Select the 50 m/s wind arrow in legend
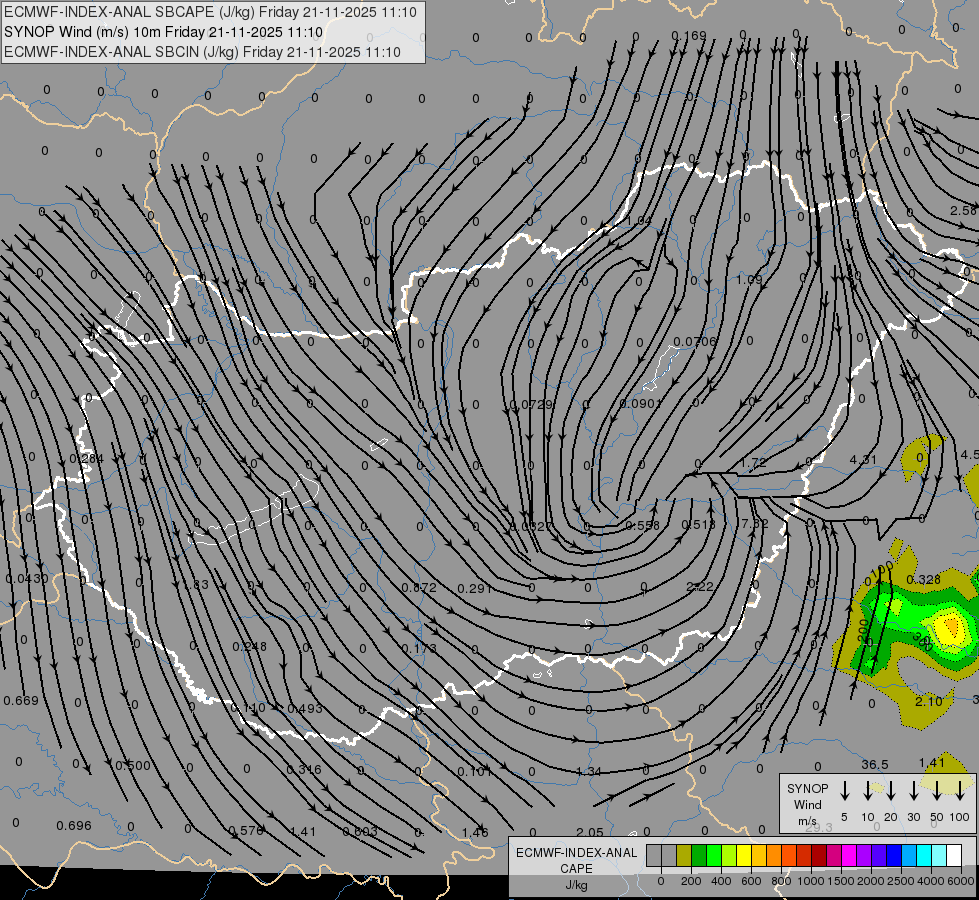979x900 pixels. 937,791
